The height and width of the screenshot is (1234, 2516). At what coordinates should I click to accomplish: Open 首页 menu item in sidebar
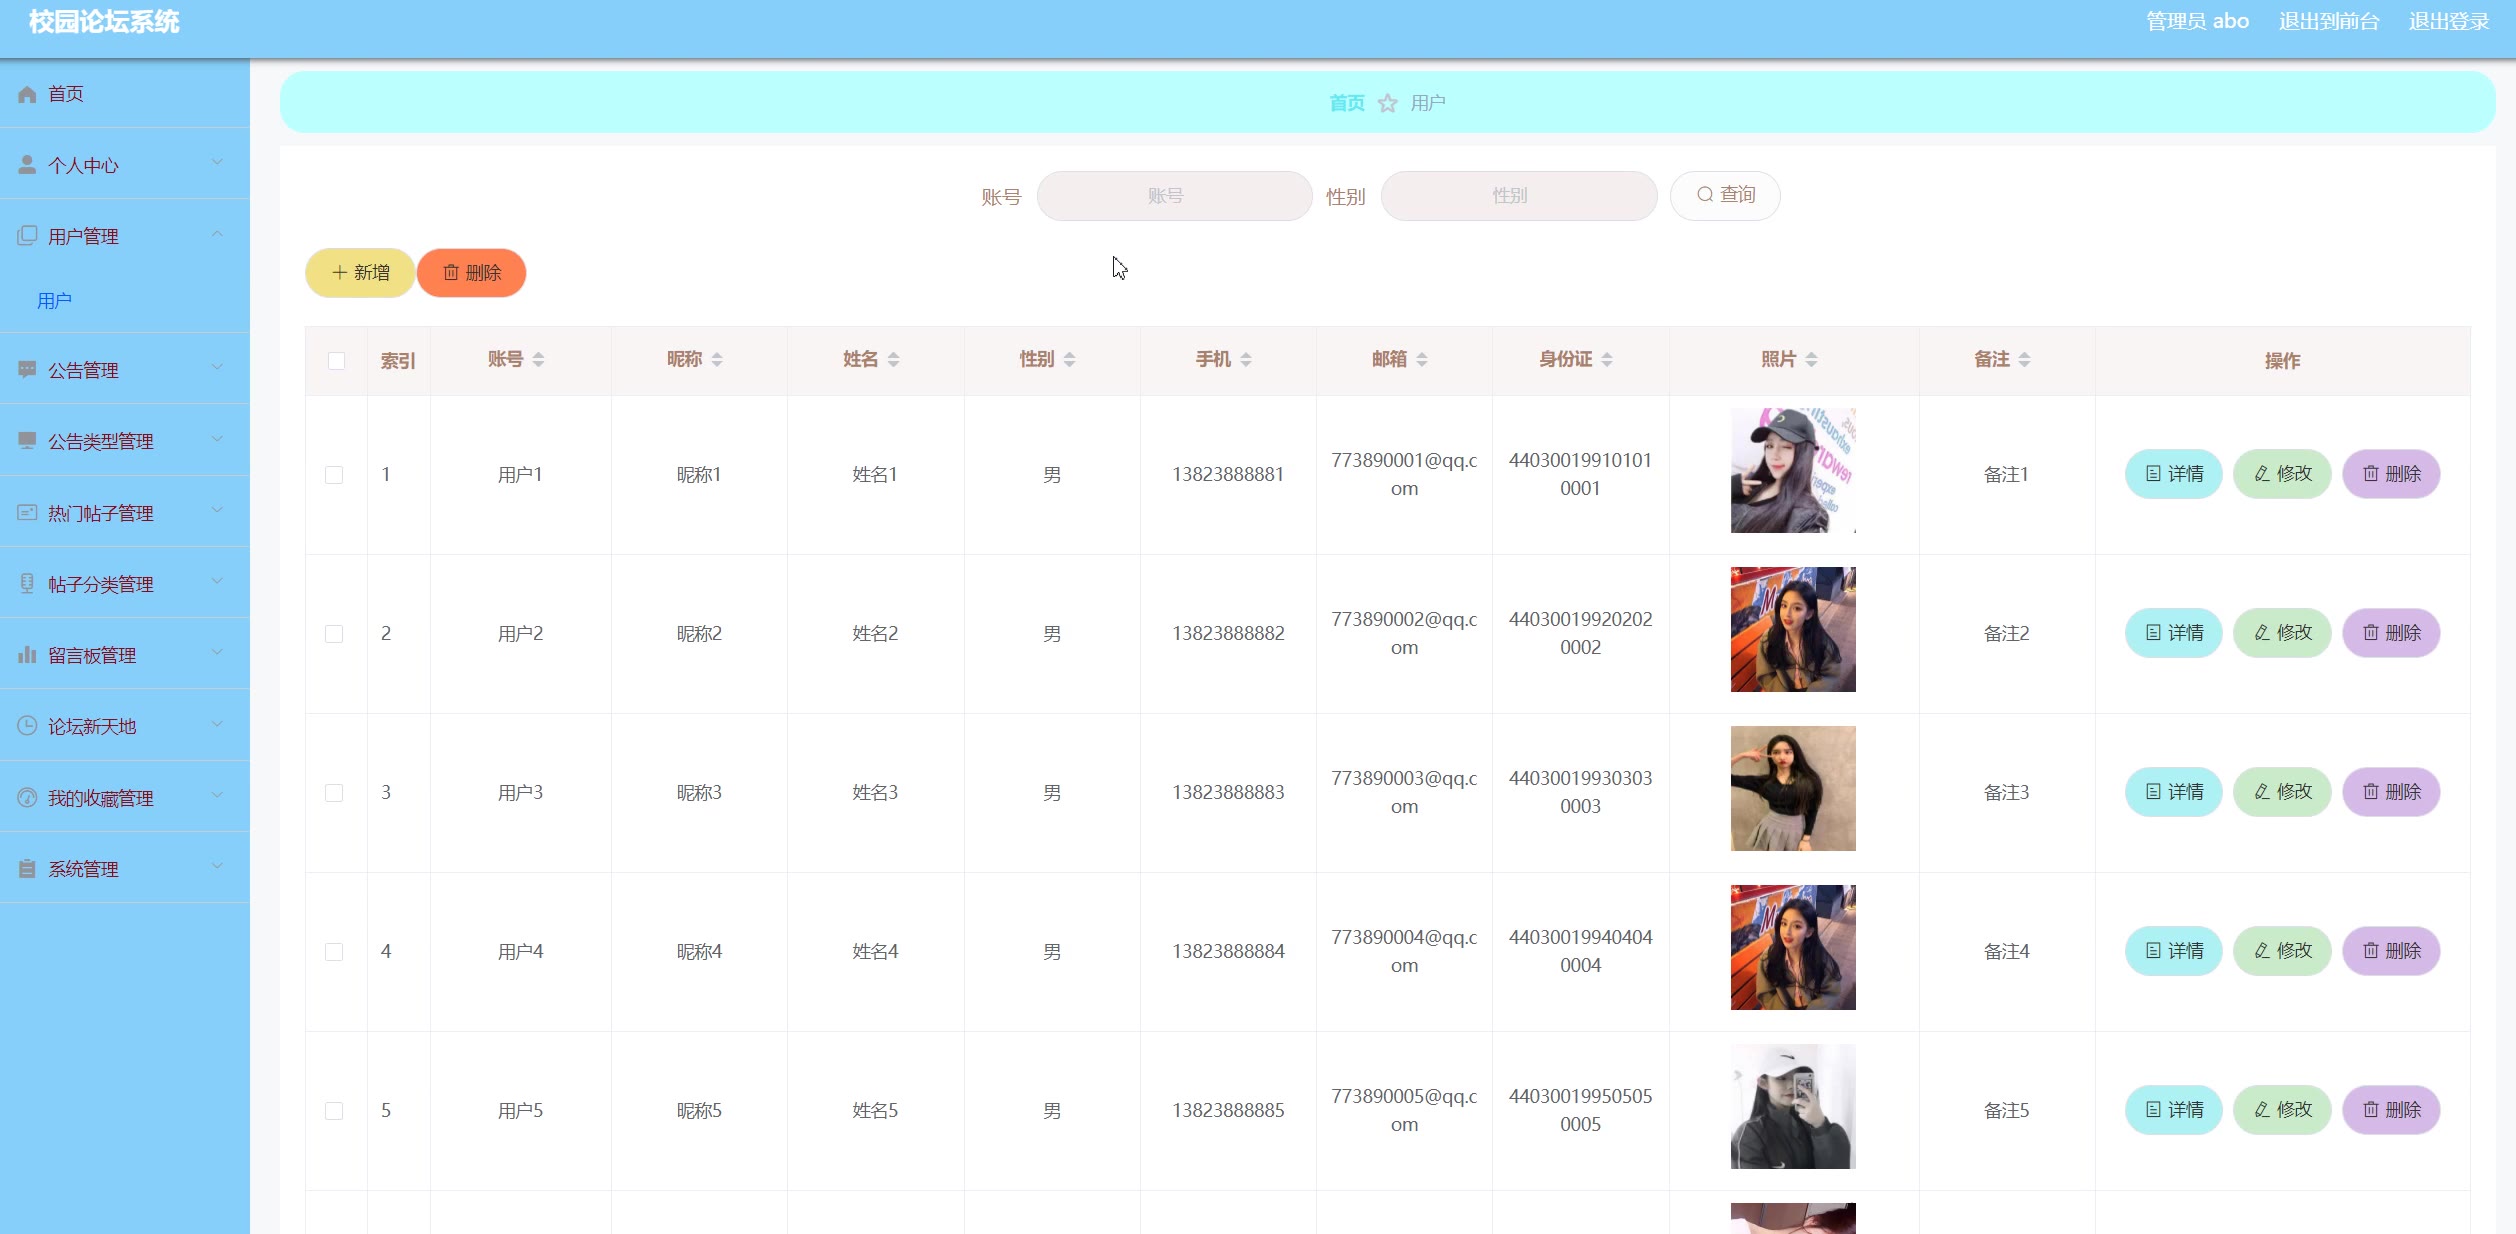[125, 94]
